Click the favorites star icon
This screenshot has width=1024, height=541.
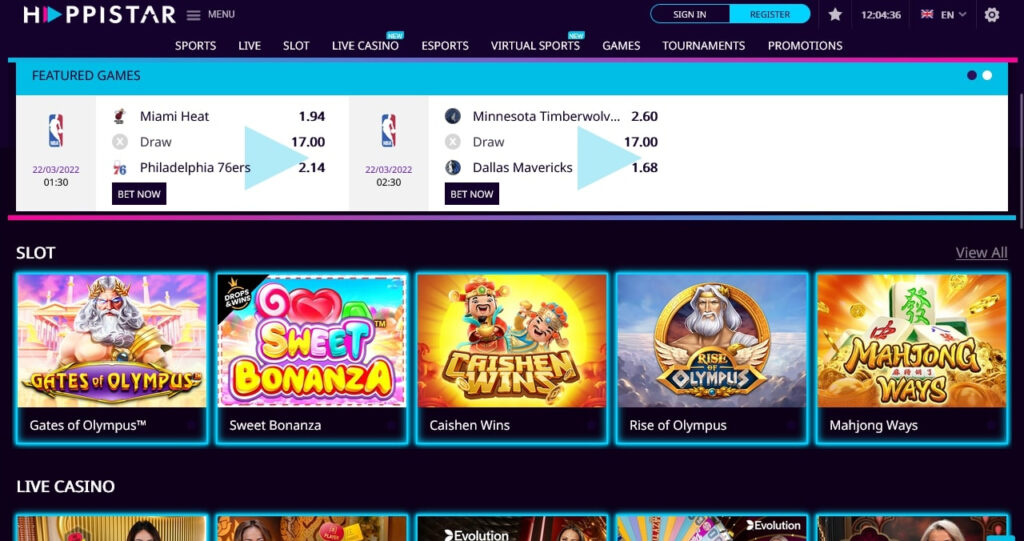(835, 14)
